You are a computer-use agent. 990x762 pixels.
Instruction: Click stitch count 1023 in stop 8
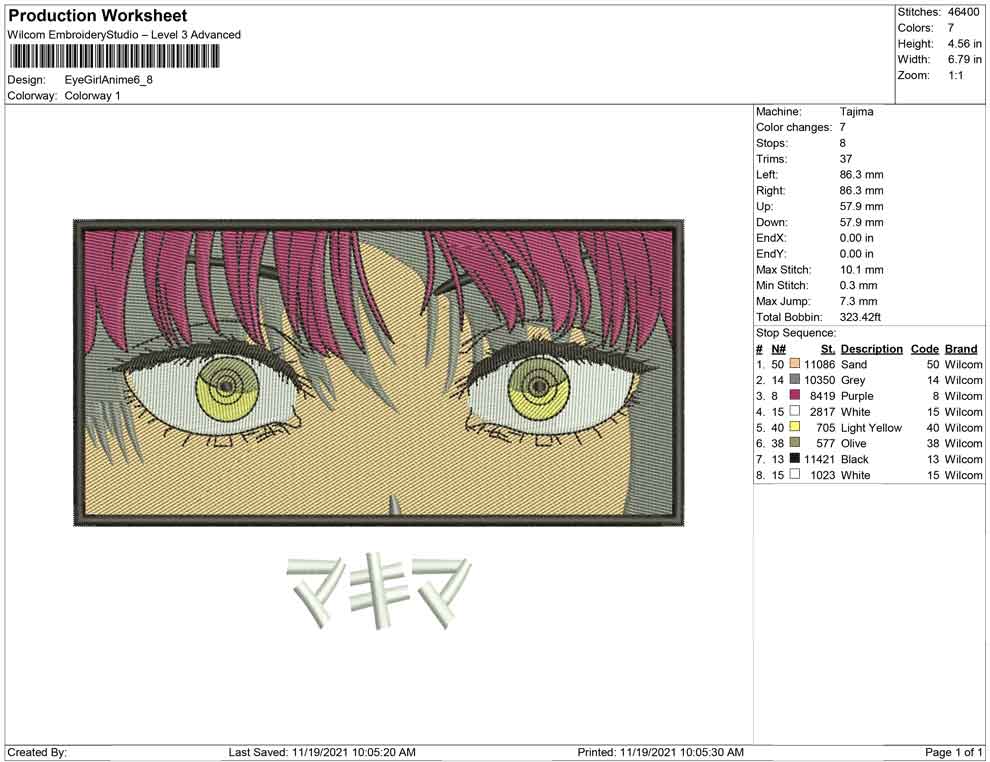[x=823, y=475]
